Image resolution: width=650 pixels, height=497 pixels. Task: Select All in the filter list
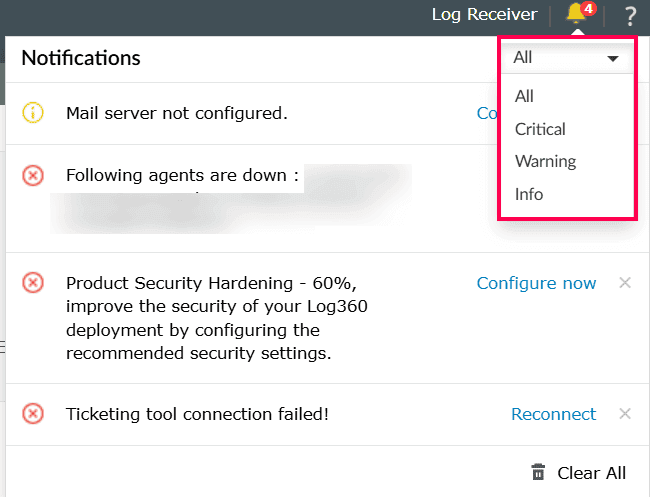(524, 96)
